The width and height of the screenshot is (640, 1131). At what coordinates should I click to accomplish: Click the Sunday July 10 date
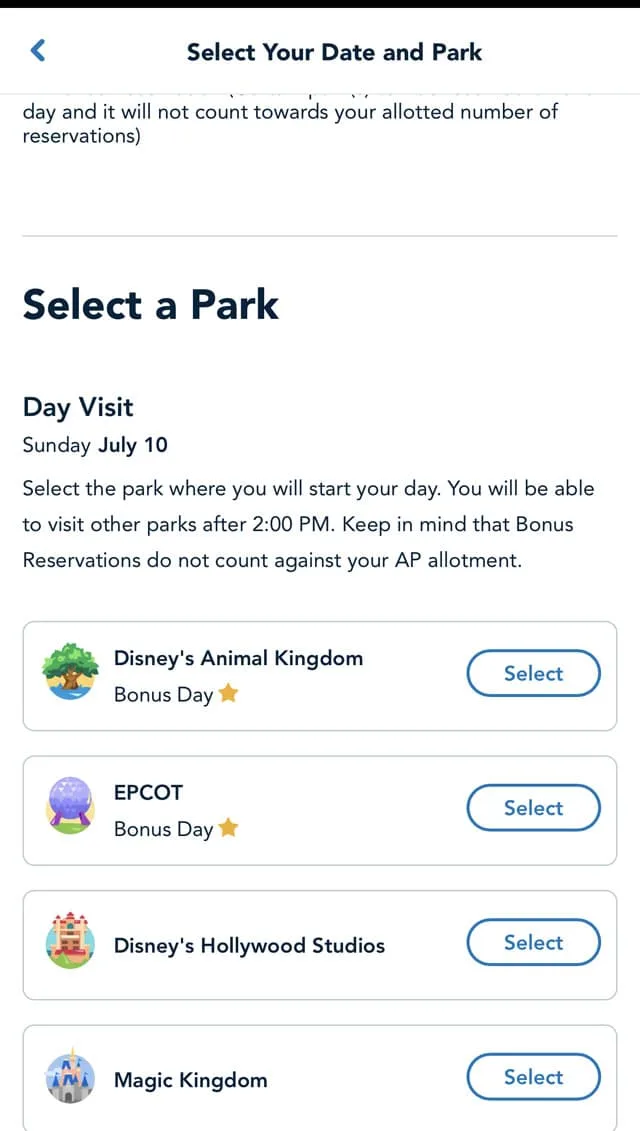tap(95, 445)
